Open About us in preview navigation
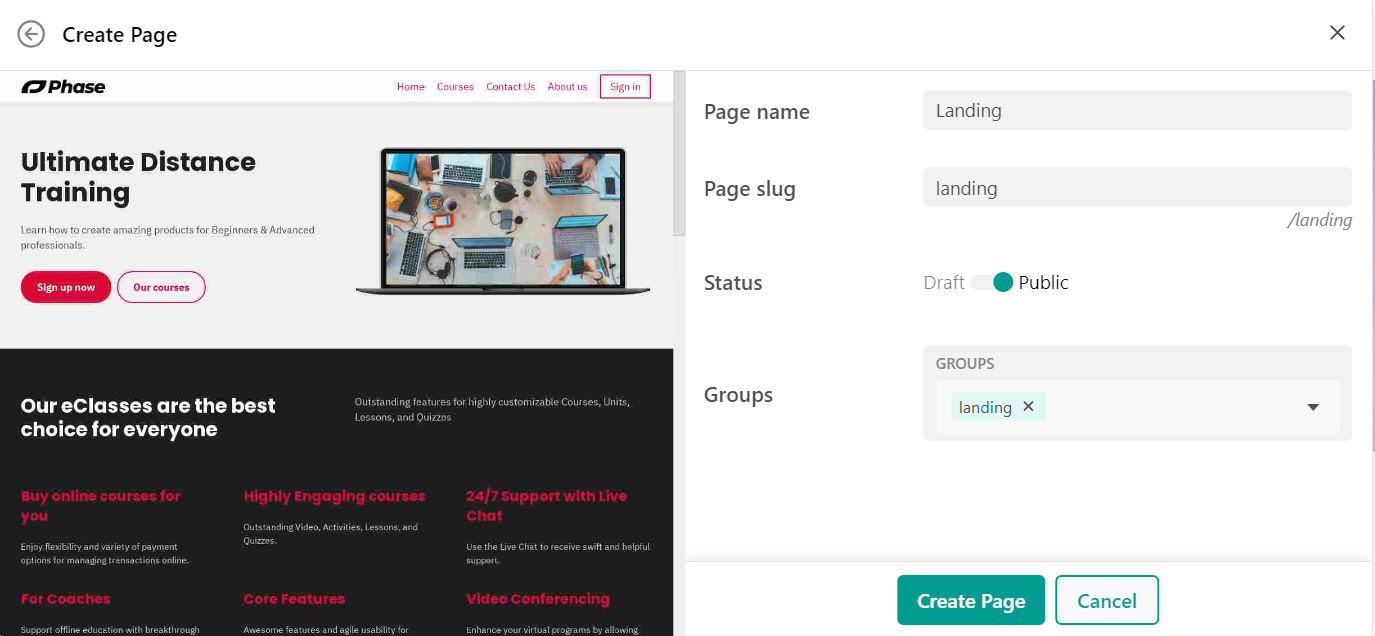1375x636 pixels. click(x=567, y=87)
